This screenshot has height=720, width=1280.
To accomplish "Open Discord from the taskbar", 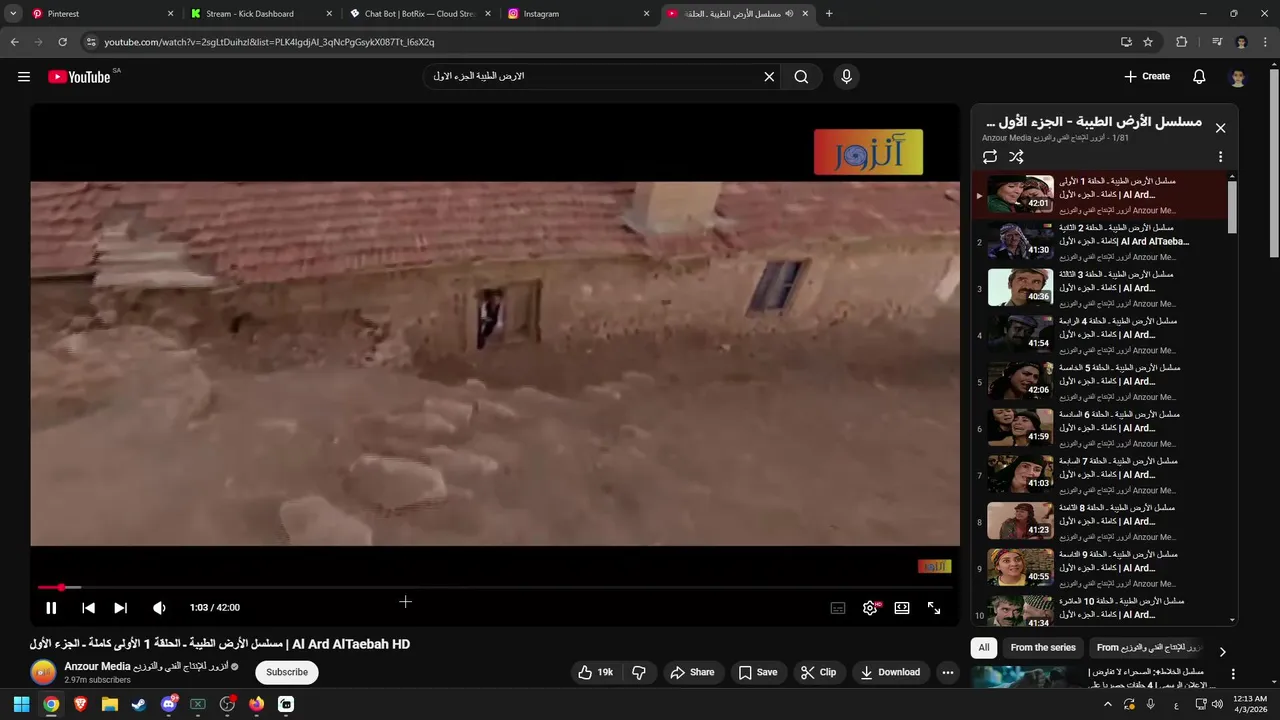I will (x=168, y=704).
